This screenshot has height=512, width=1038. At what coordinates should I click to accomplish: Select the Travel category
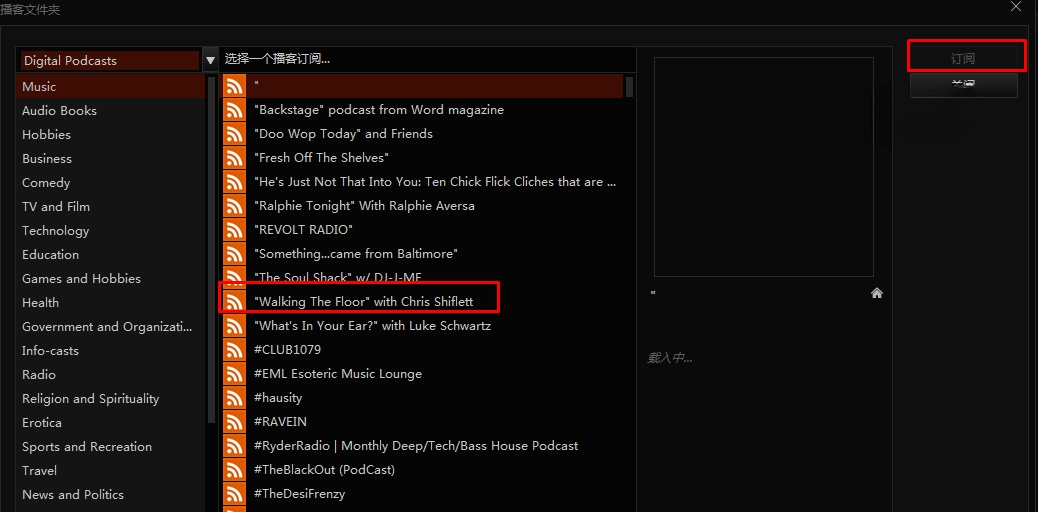111,471
